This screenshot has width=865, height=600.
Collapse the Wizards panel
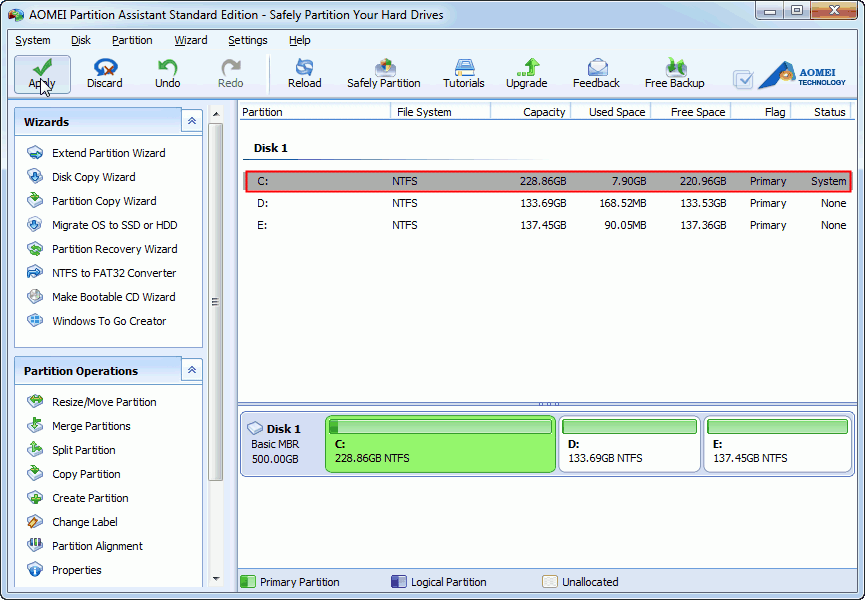coord(191,121)
